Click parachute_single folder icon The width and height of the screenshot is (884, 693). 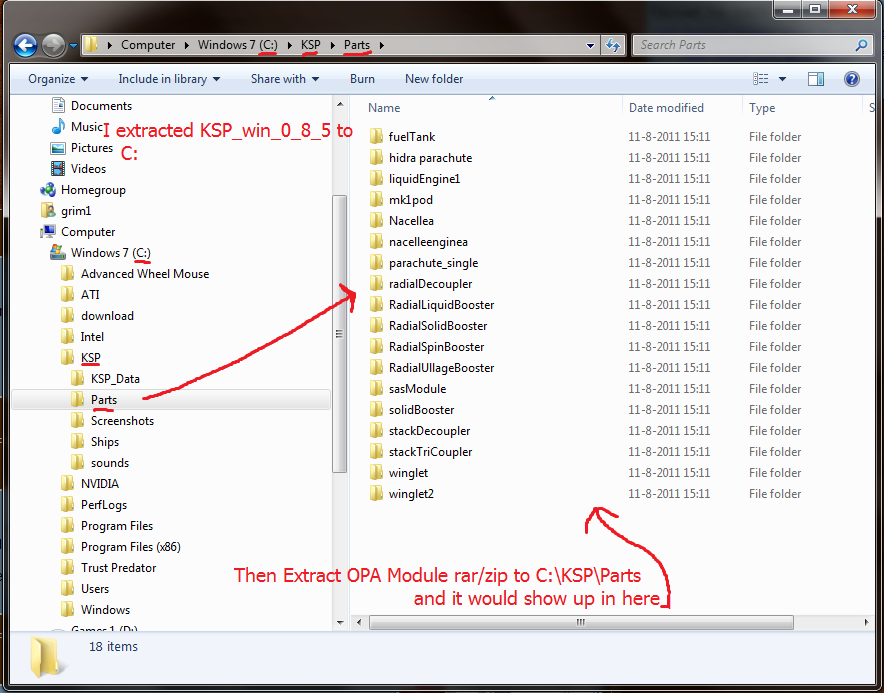[377, 263]
